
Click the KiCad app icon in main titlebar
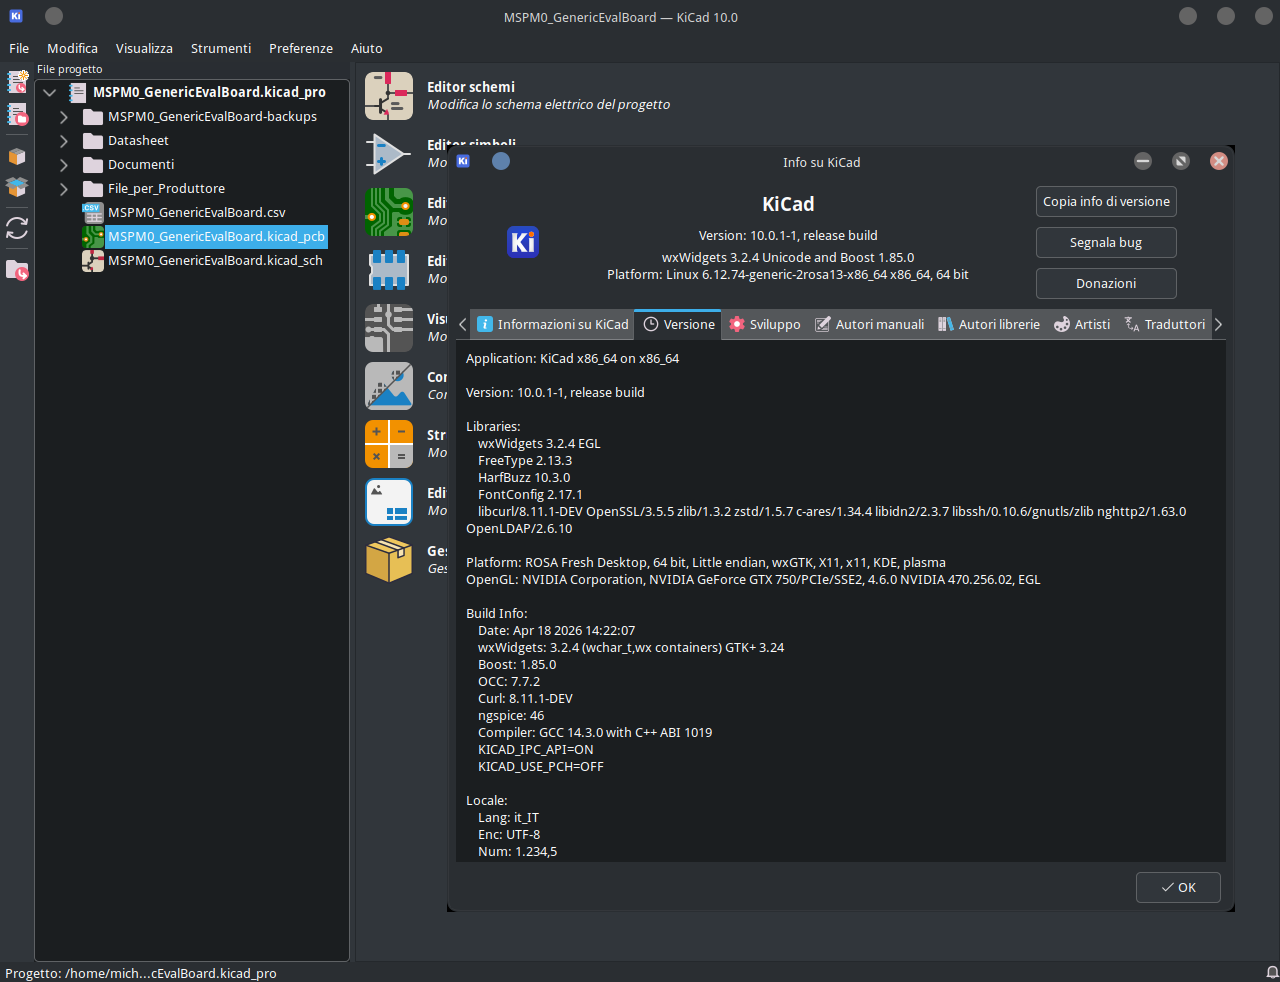pyautogui.click(x=16, y=16)
